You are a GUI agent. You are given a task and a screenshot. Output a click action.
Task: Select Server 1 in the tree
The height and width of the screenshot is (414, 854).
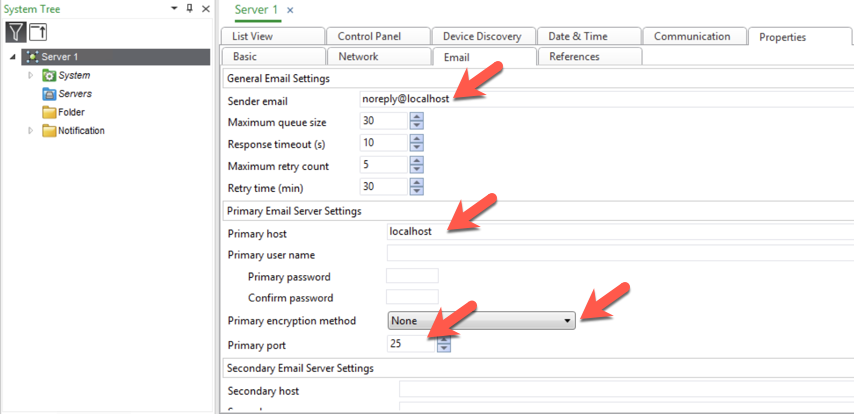coord(115,57)
